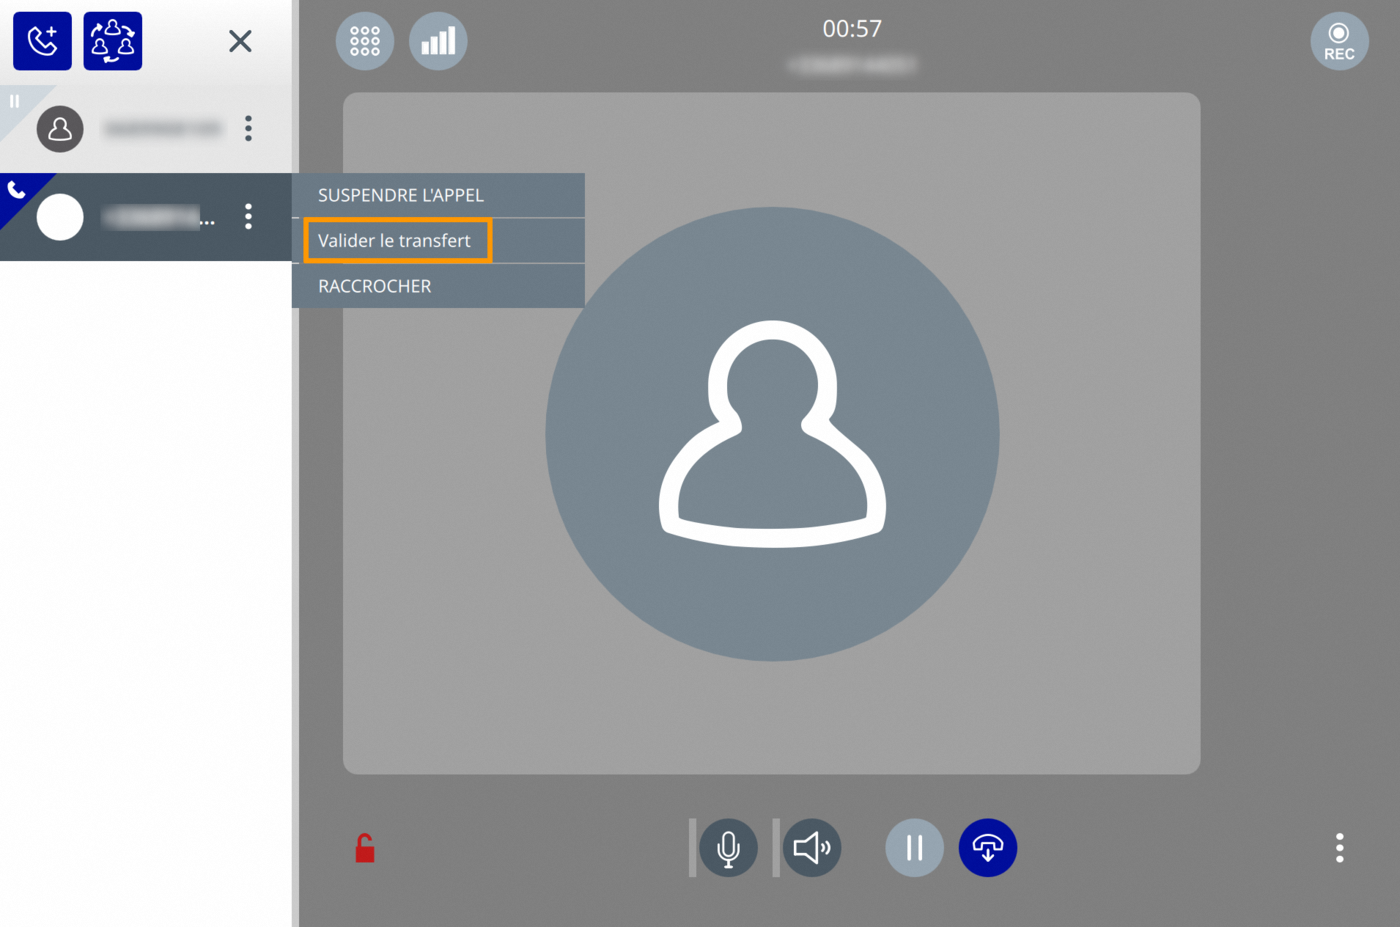
Task: Select the microphone icon
Action: click(x=728, y=847)
